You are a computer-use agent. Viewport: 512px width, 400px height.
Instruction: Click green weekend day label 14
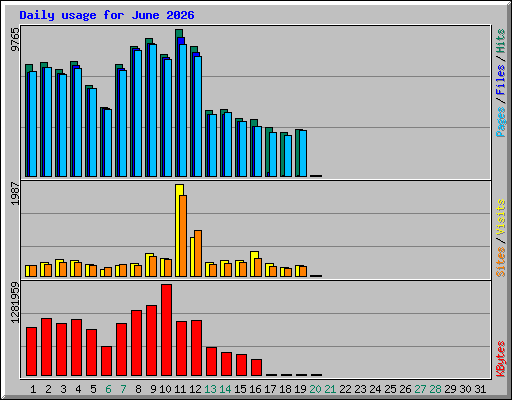pos(225,389)
